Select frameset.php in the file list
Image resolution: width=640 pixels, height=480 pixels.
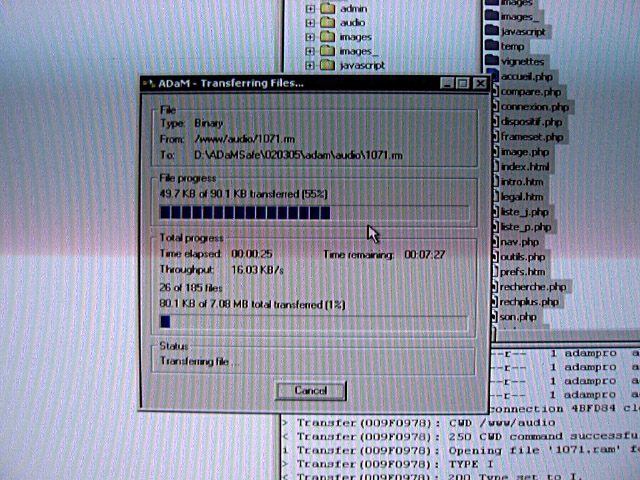[x=532, y=137]
